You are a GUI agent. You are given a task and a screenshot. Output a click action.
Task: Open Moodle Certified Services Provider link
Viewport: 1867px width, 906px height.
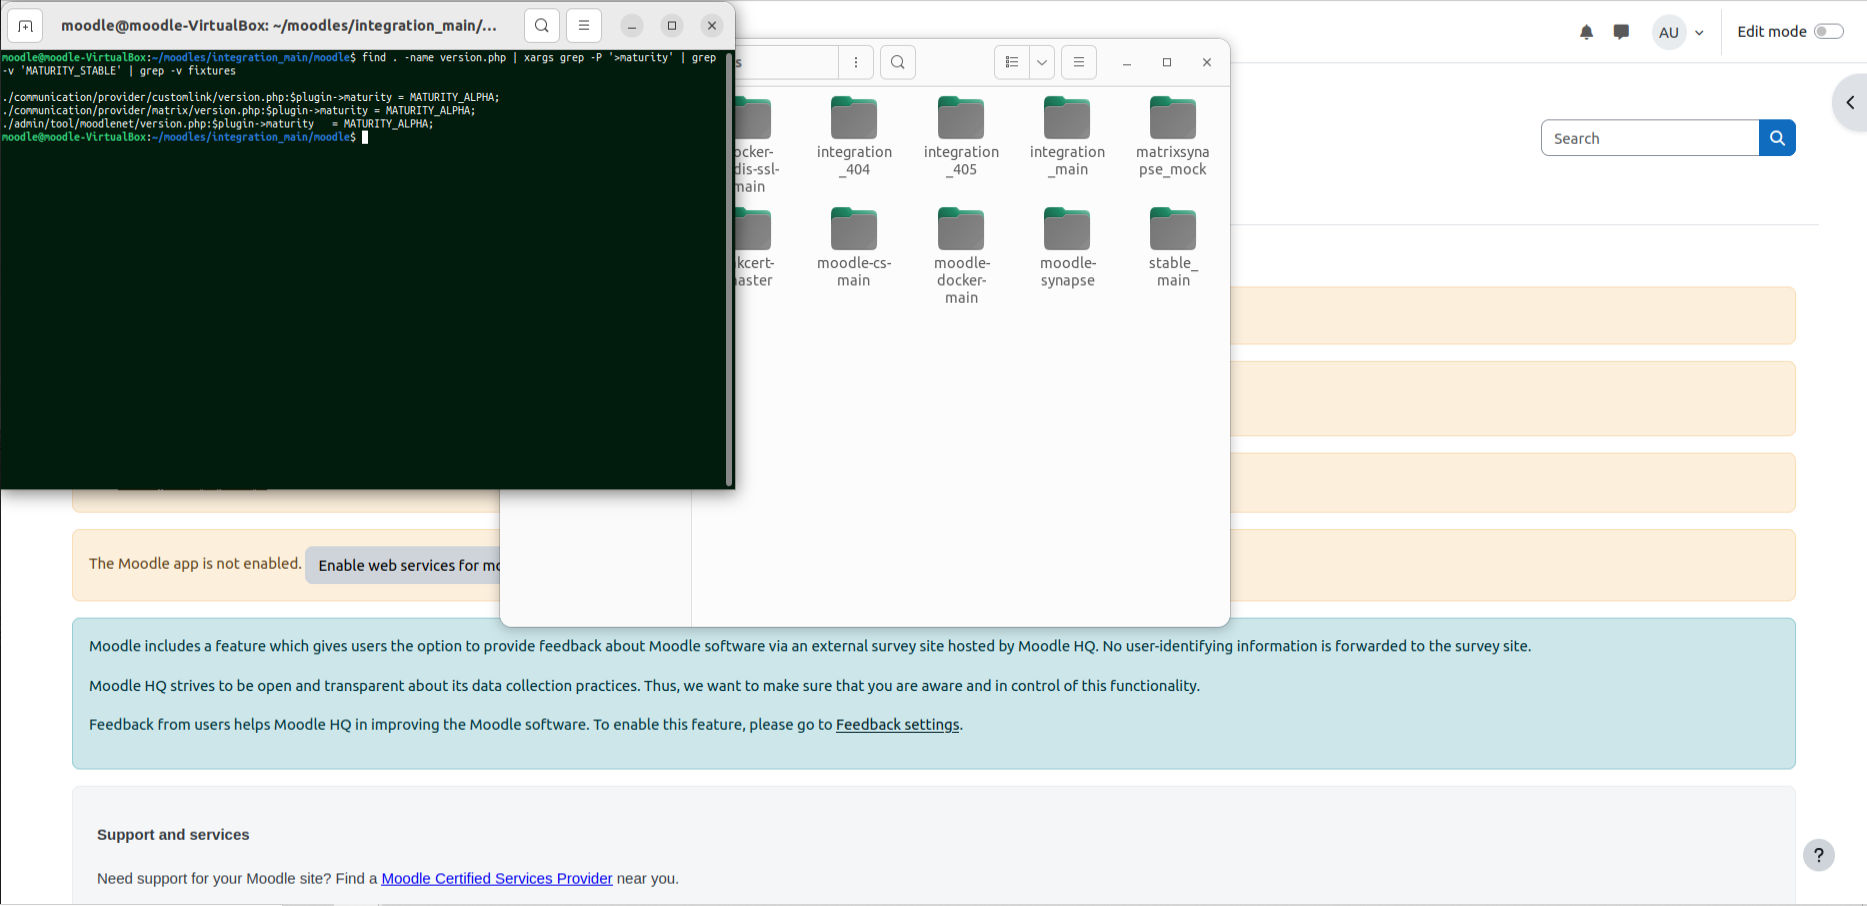click(x=497, y=879)
